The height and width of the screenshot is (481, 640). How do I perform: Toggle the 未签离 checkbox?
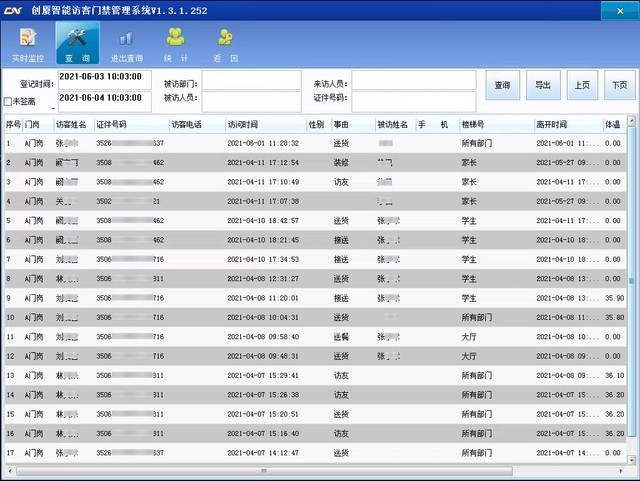9,102
